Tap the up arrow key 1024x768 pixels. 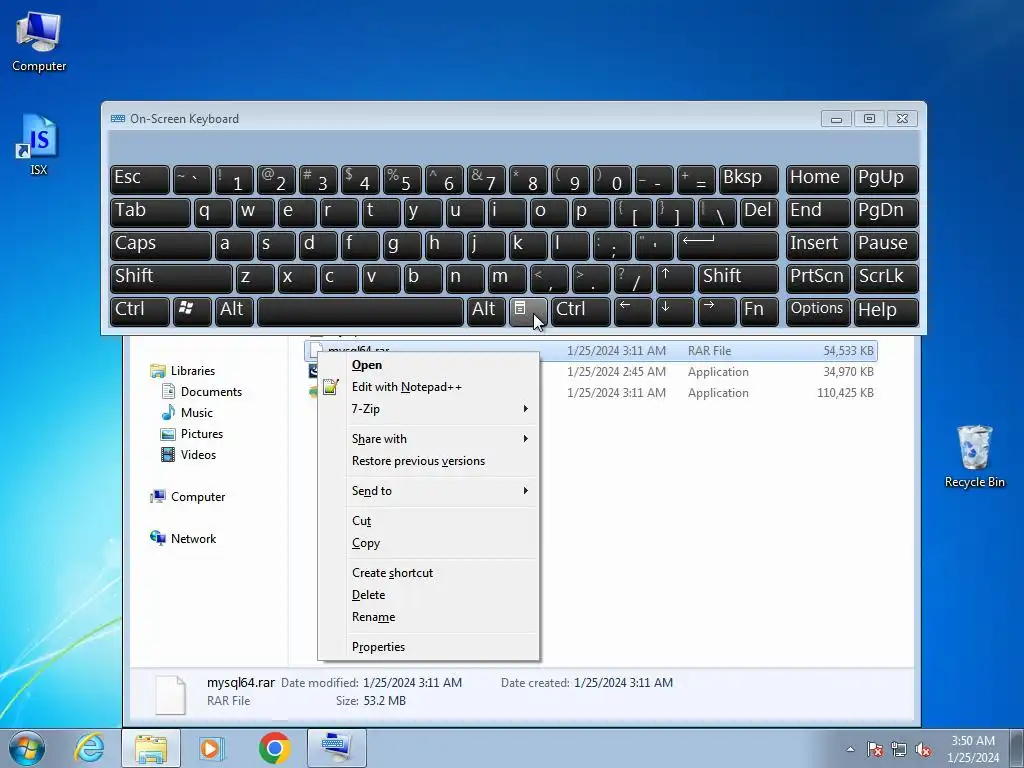pos(675,278)
